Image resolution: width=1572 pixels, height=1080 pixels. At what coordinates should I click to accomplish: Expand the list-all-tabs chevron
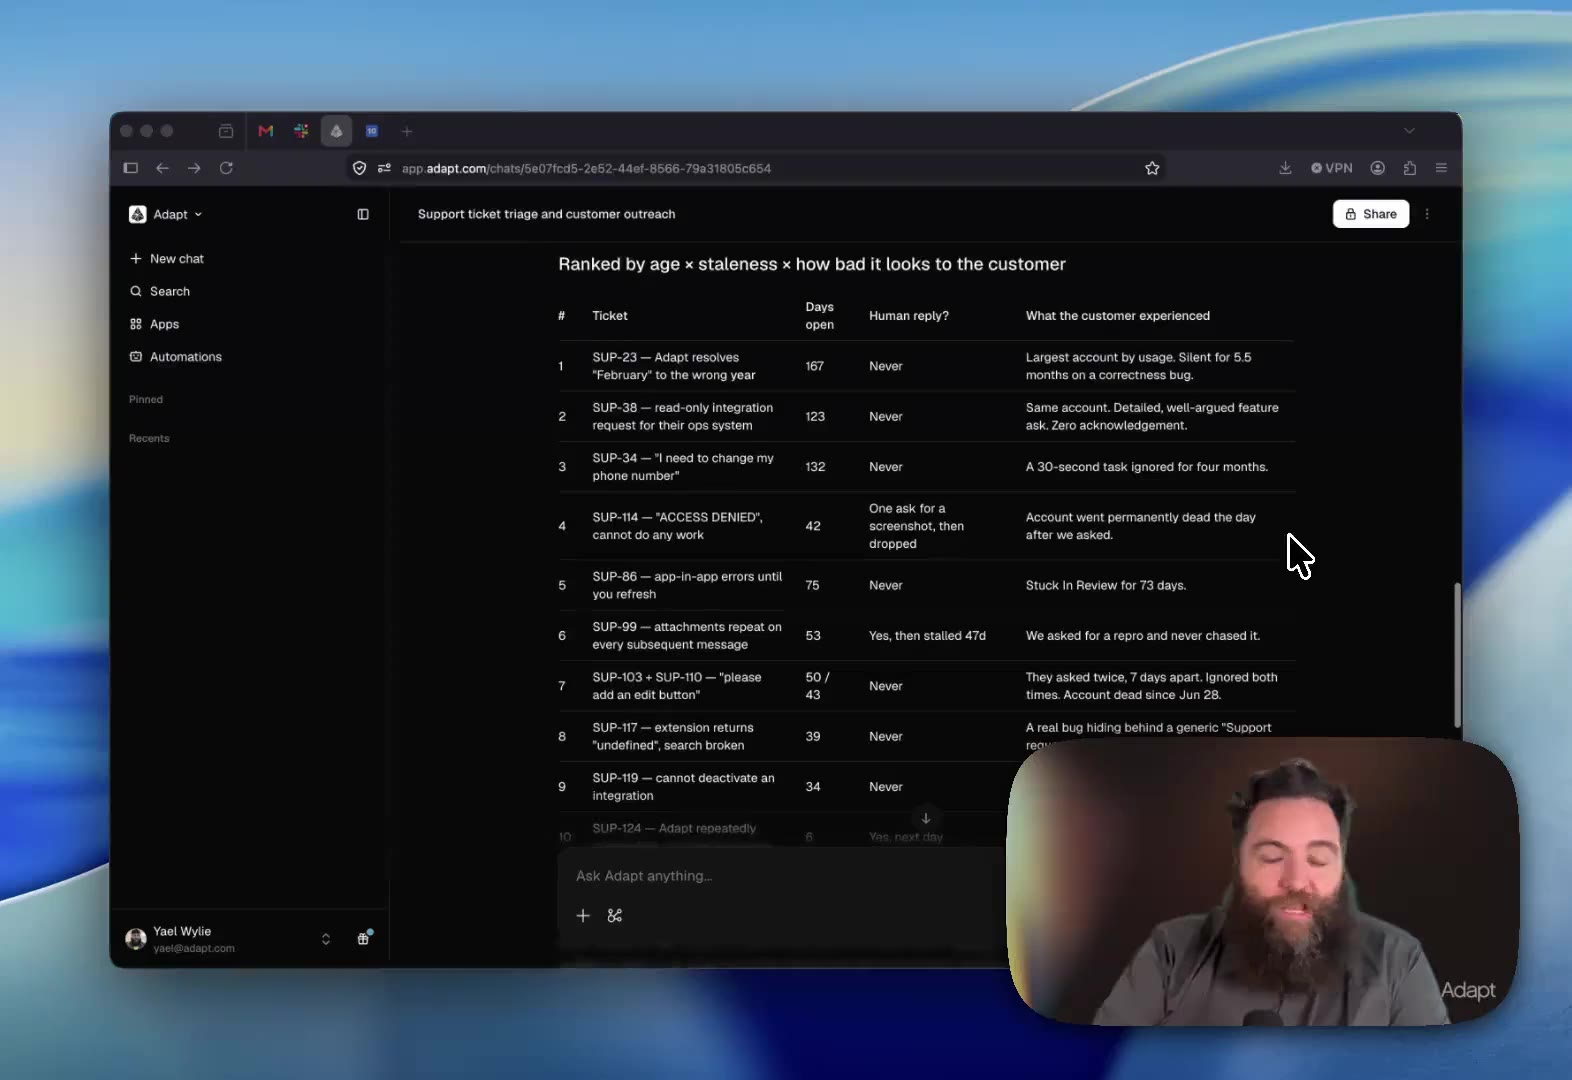click(1409, 131)
